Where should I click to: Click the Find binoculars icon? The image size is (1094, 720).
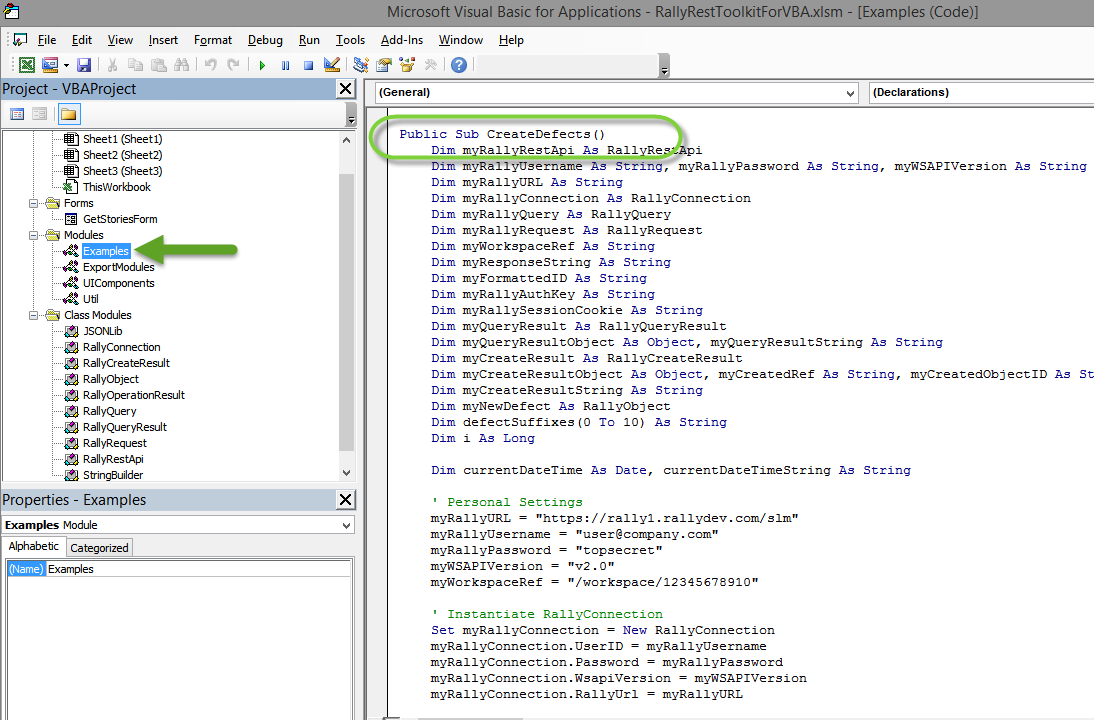point(181,65)
